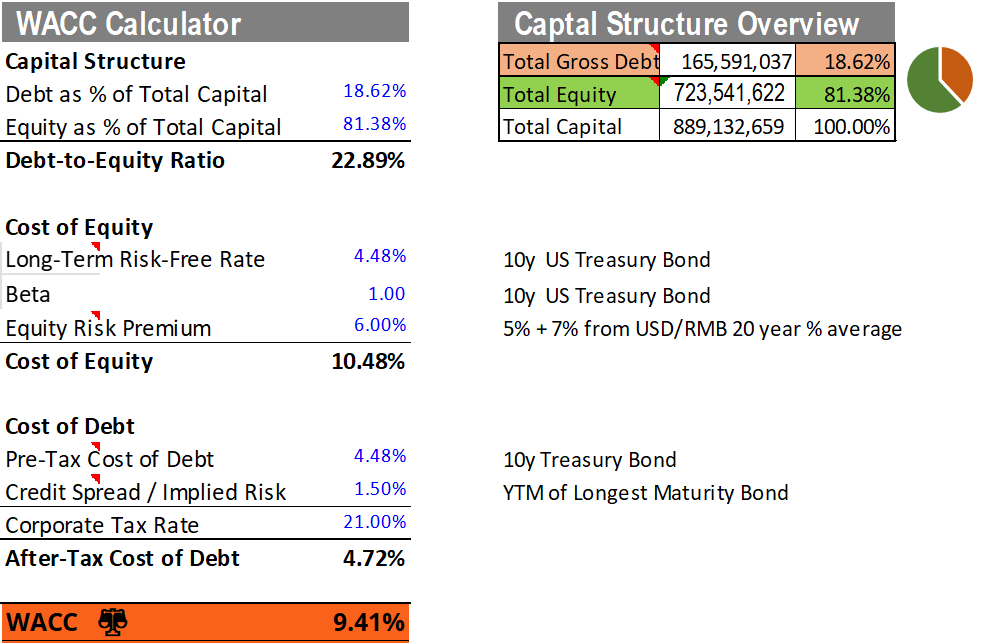Click the 'YTM of Longest Maturity Bond' note
The image size is (997, 644).
click(x=646, y=492)
